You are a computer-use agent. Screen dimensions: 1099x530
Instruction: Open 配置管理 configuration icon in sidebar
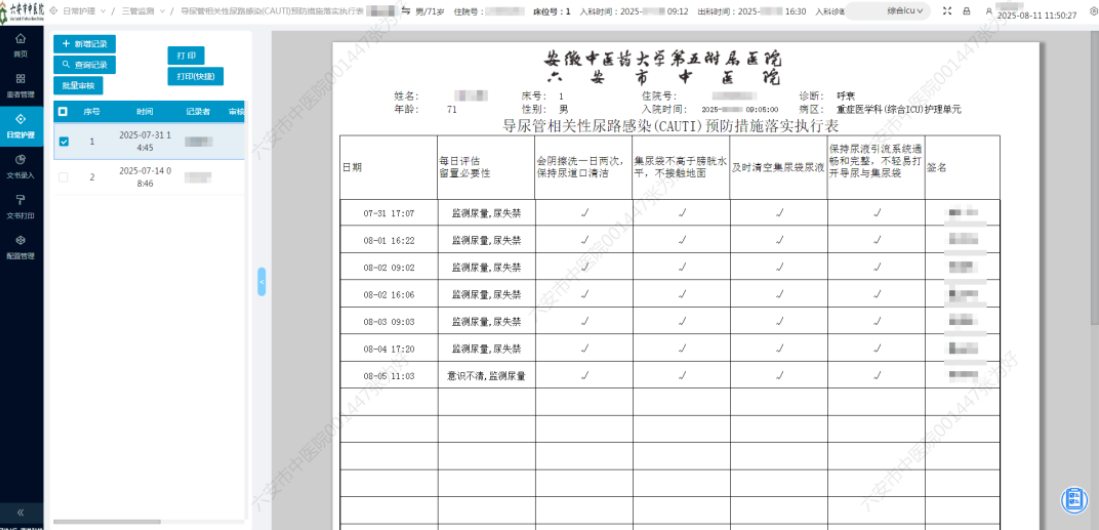coord(20,246)
